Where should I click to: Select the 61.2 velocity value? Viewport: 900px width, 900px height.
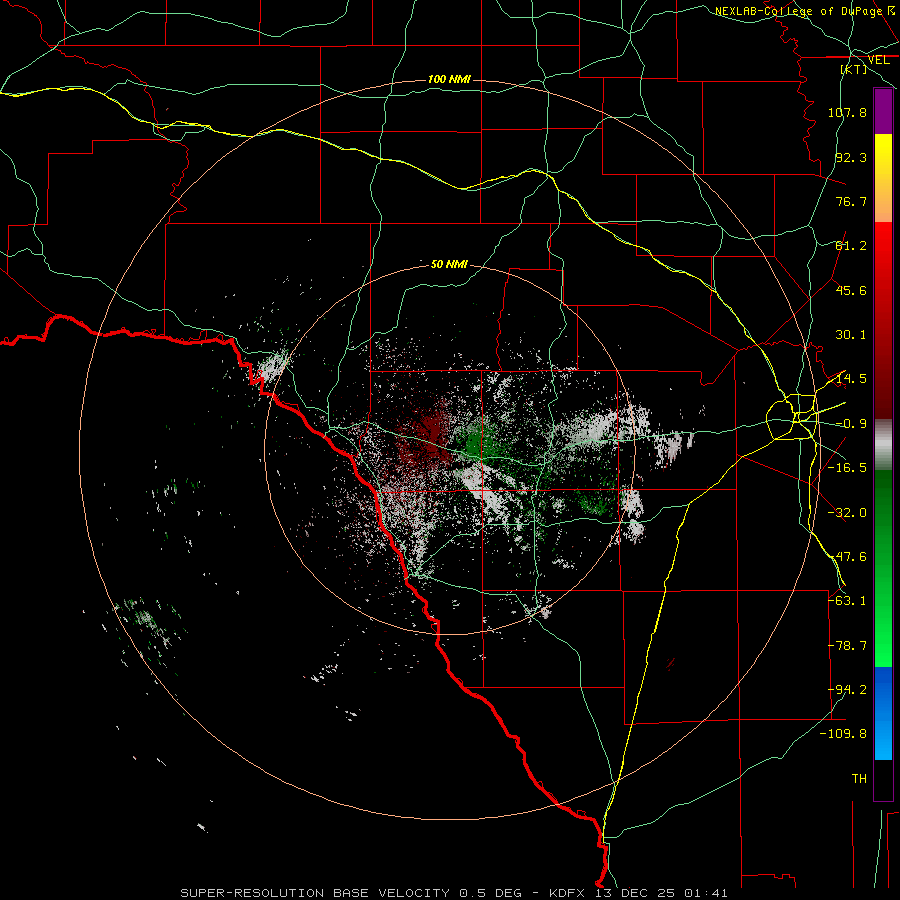tap(851, 246)
